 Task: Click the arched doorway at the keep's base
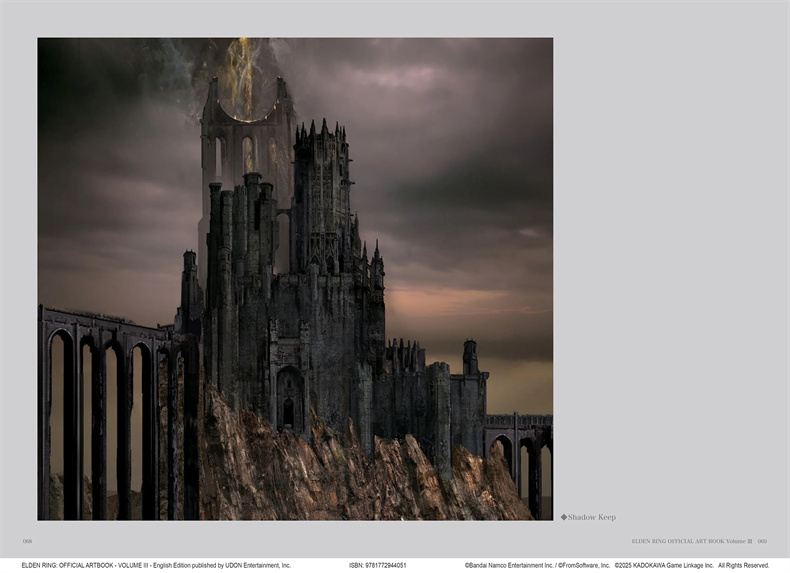(288, 405)
